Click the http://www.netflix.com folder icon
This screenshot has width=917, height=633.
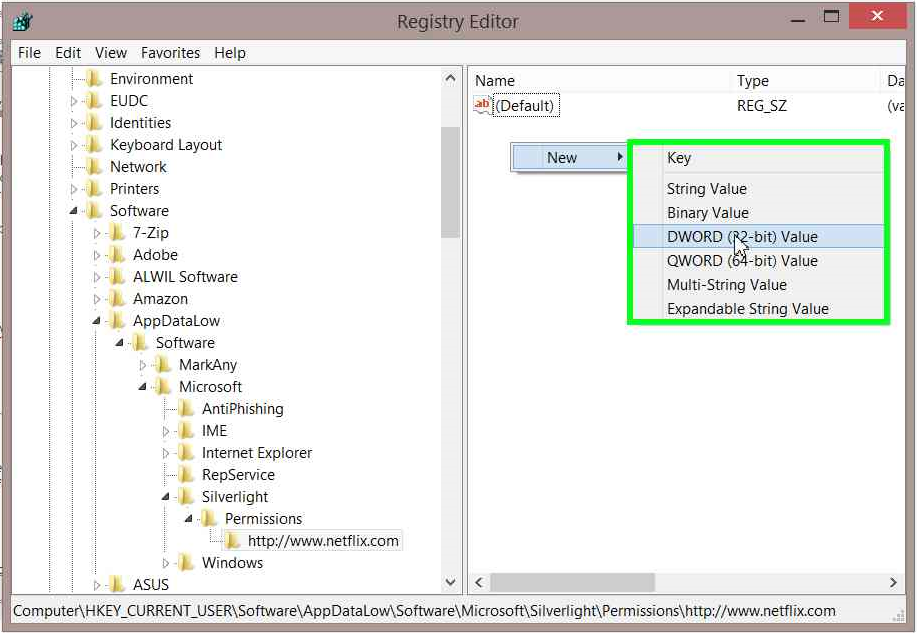tap(232, 541)
